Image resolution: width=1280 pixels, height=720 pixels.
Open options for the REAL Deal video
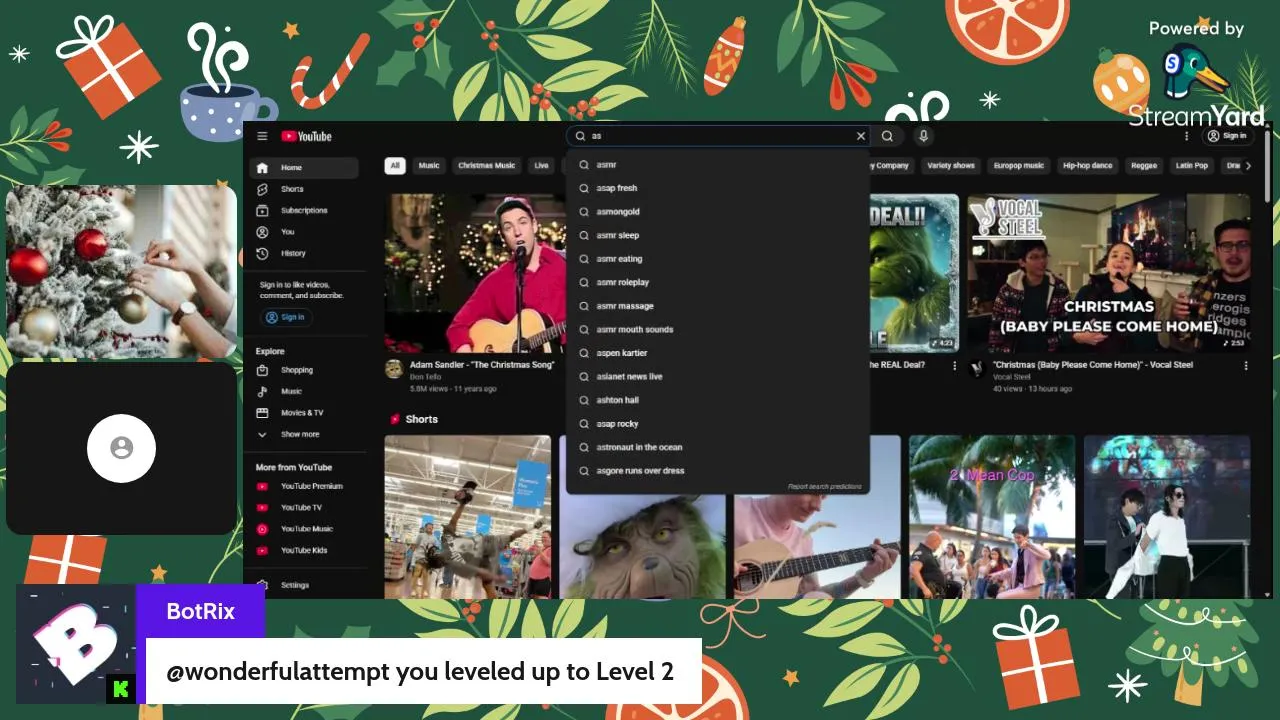pyautogui.click(x=954, y=366)
